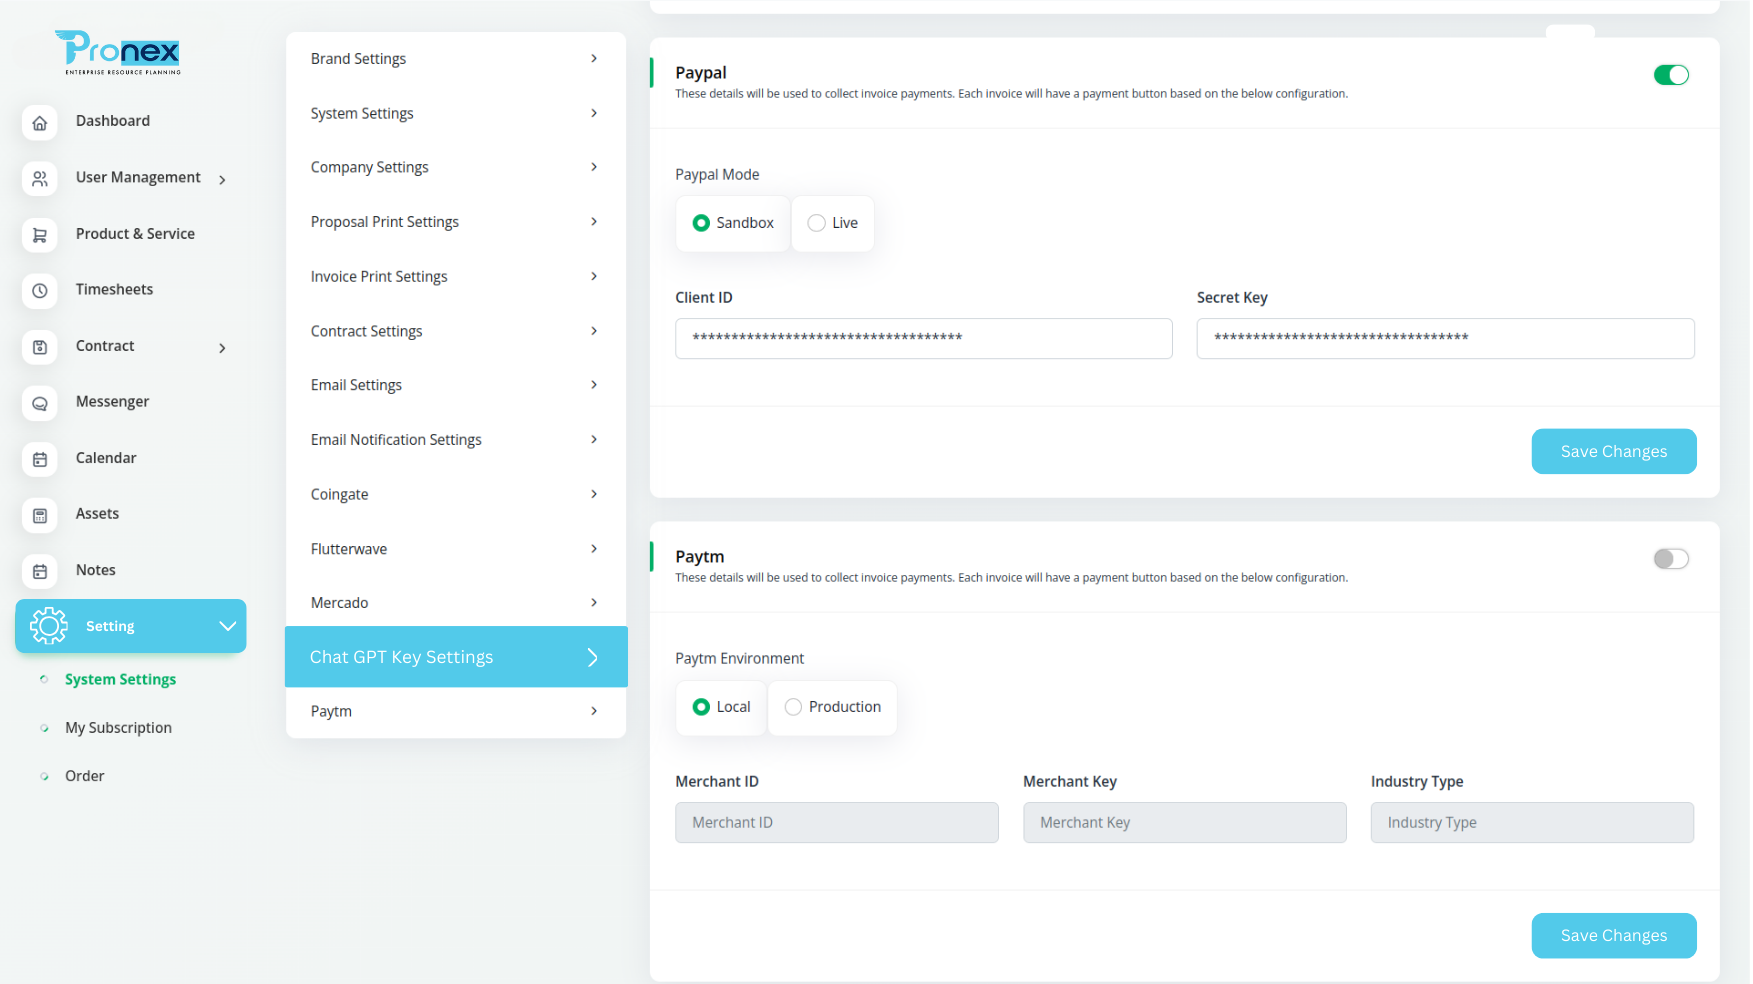
Task: Click the User Management people icon
Action: point(40,179)
